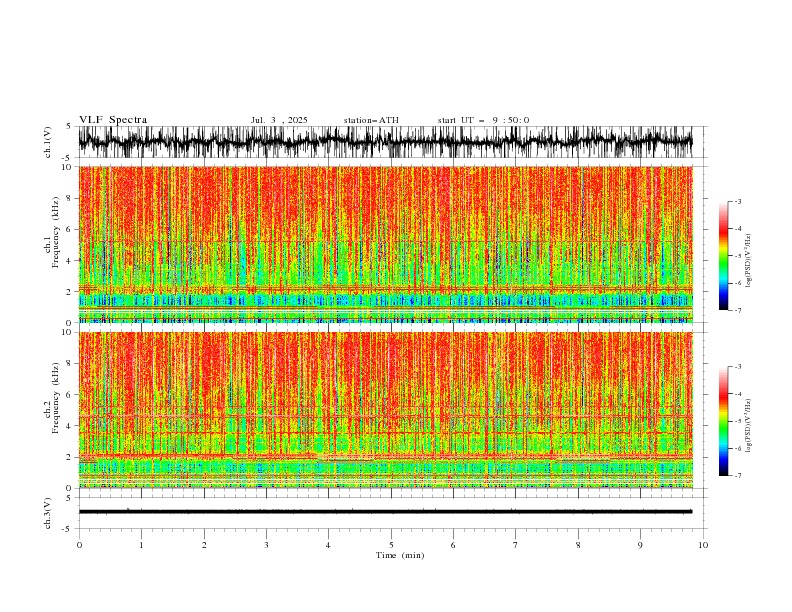792x612 pixels.
Task: Click the ch.1 voltage waveform trace
Action: [385, 142]
